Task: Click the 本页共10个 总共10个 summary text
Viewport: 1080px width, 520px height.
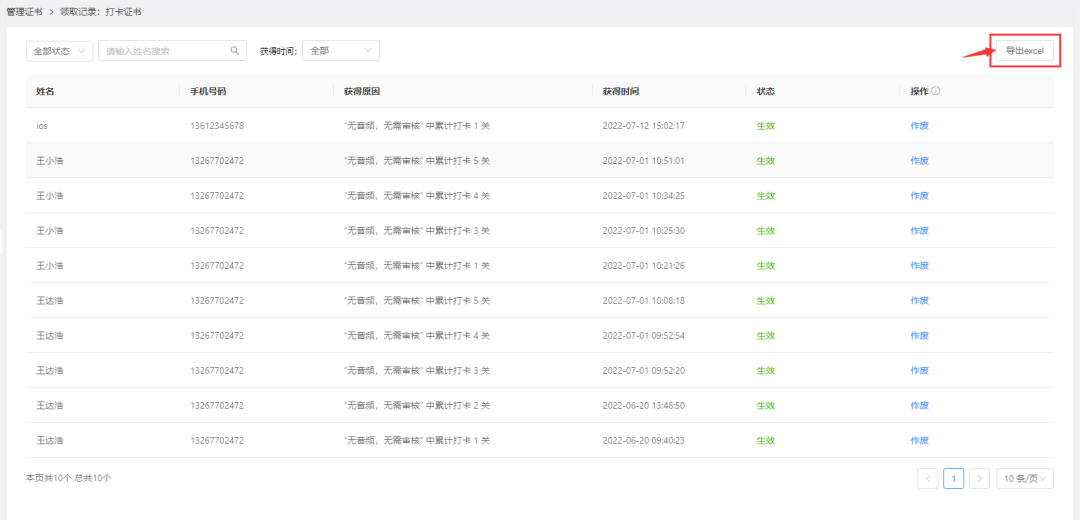Action: tap(69, 477)
